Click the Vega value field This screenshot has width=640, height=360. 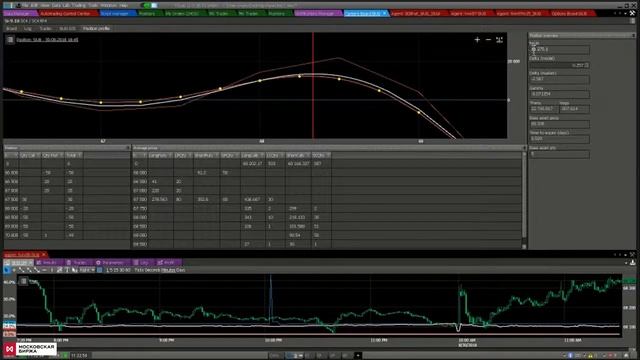574,109
